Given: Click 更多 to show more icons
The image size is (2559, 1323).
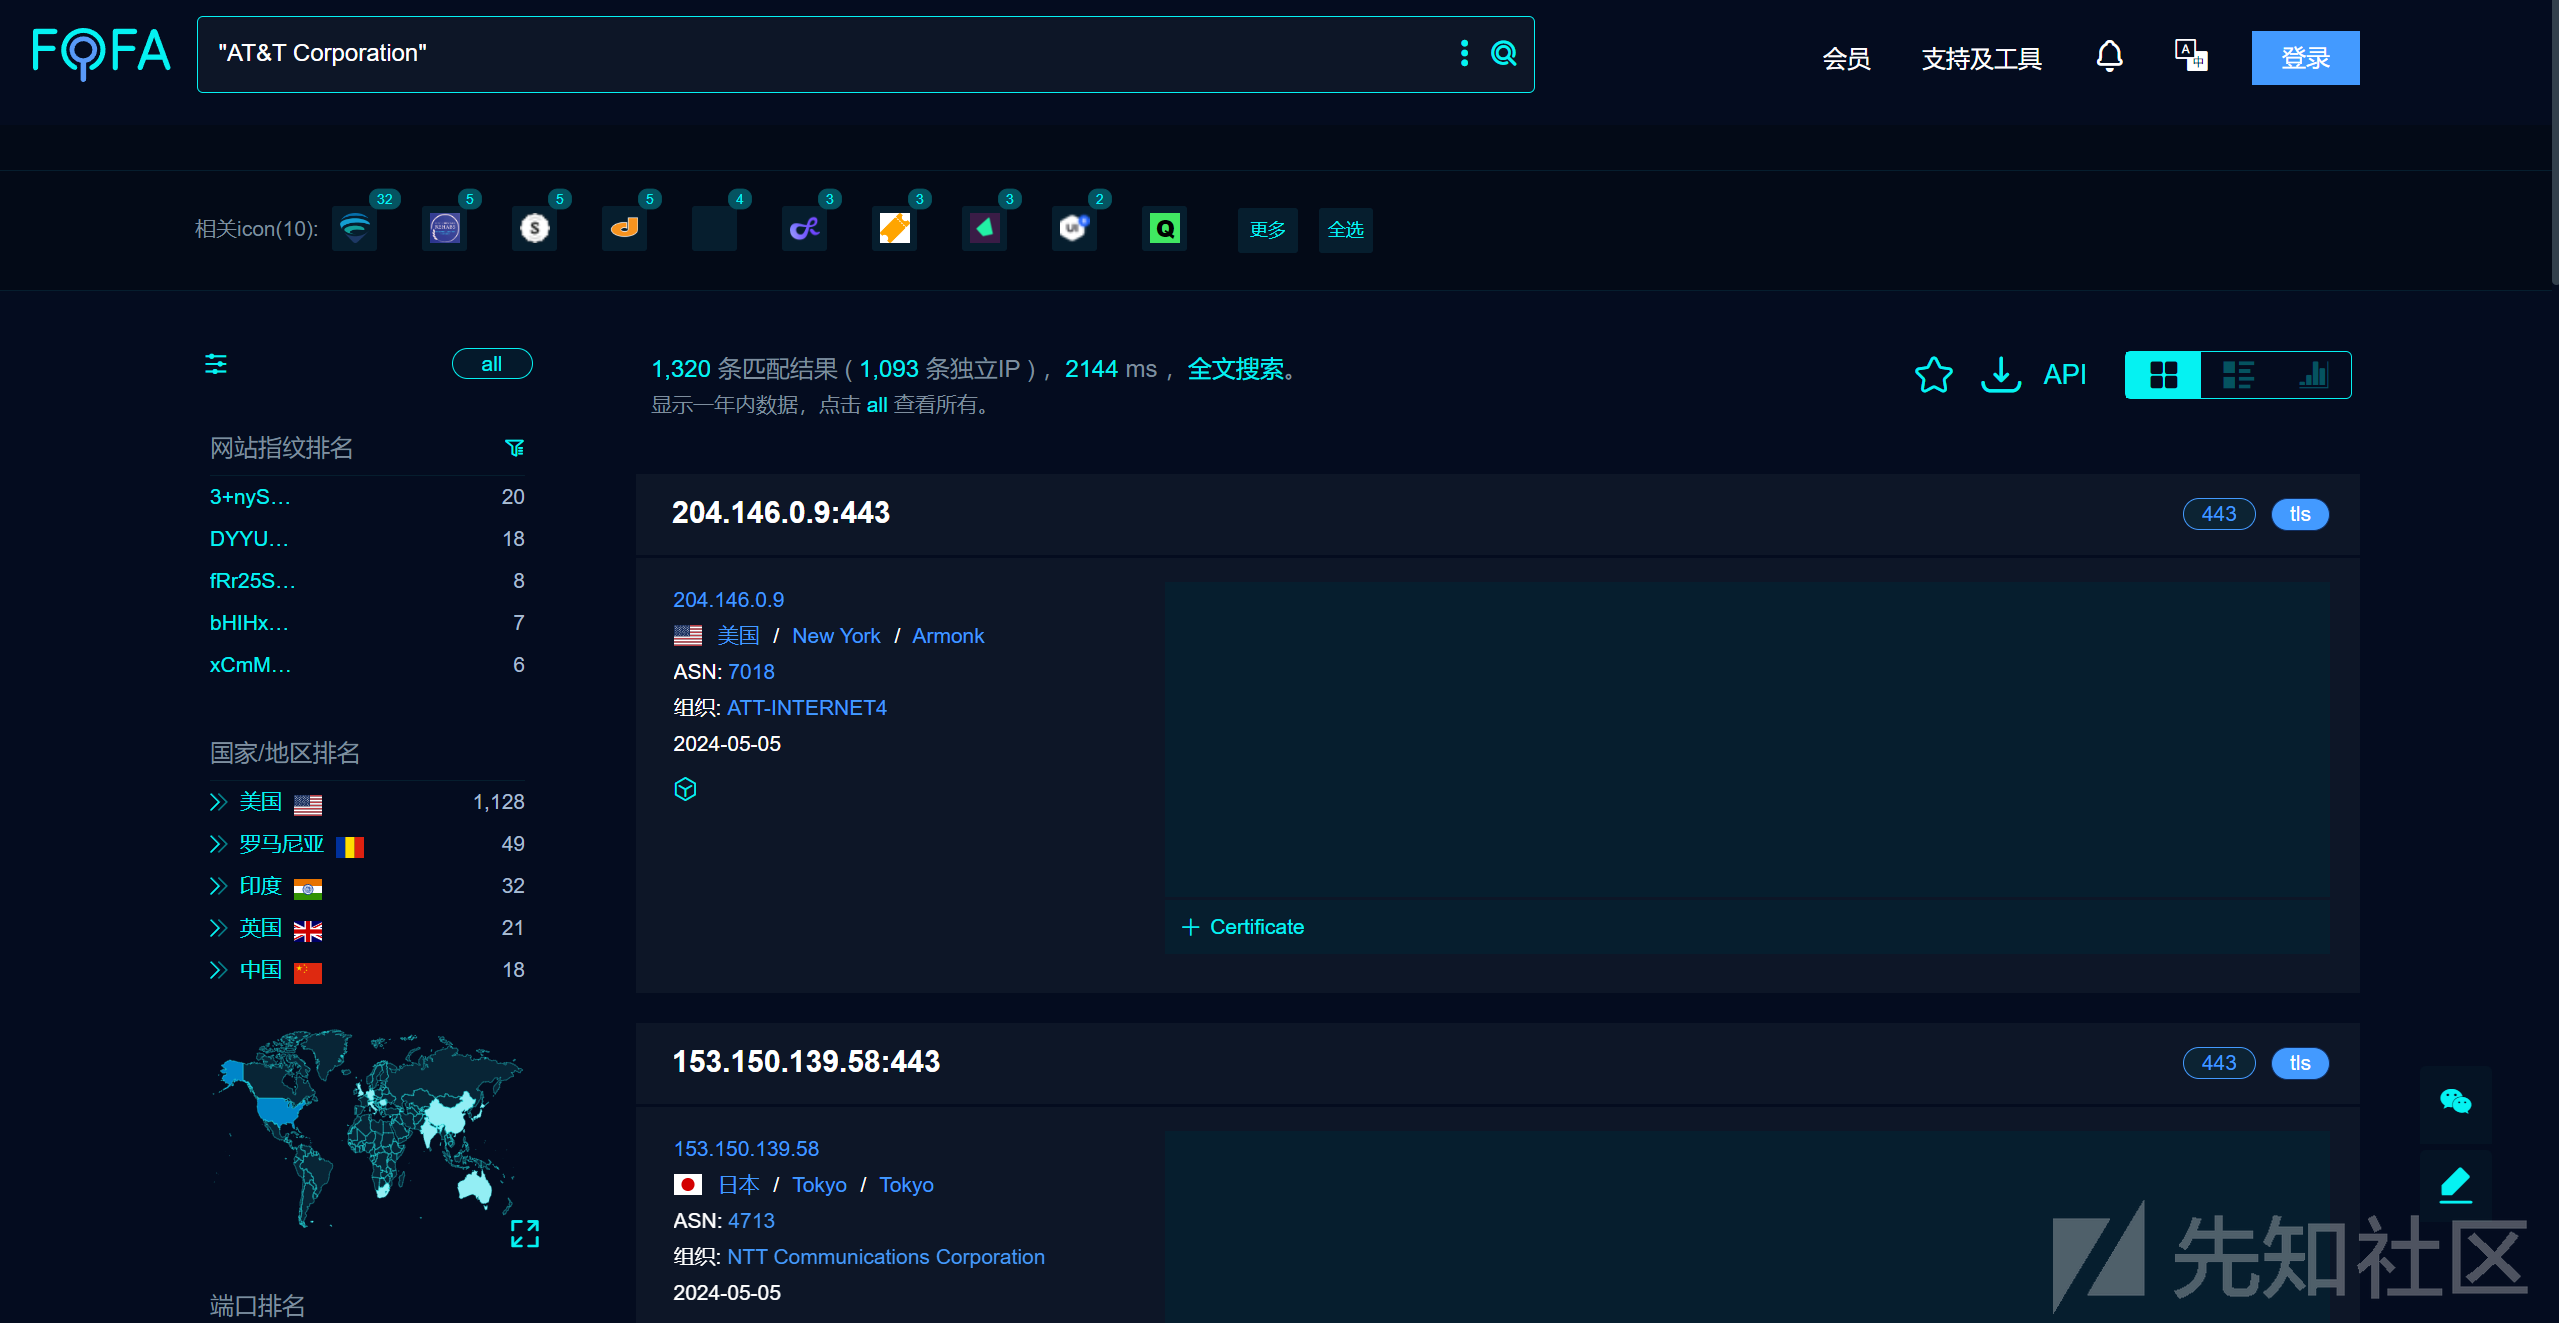Looking at the screenshot, I should [x=1267, y=230].
